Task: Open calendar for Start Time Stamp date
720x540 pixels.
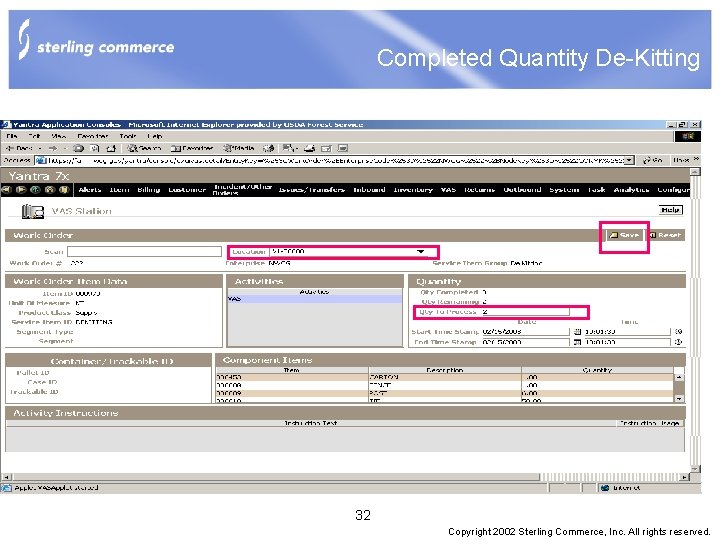Action: 577,331
